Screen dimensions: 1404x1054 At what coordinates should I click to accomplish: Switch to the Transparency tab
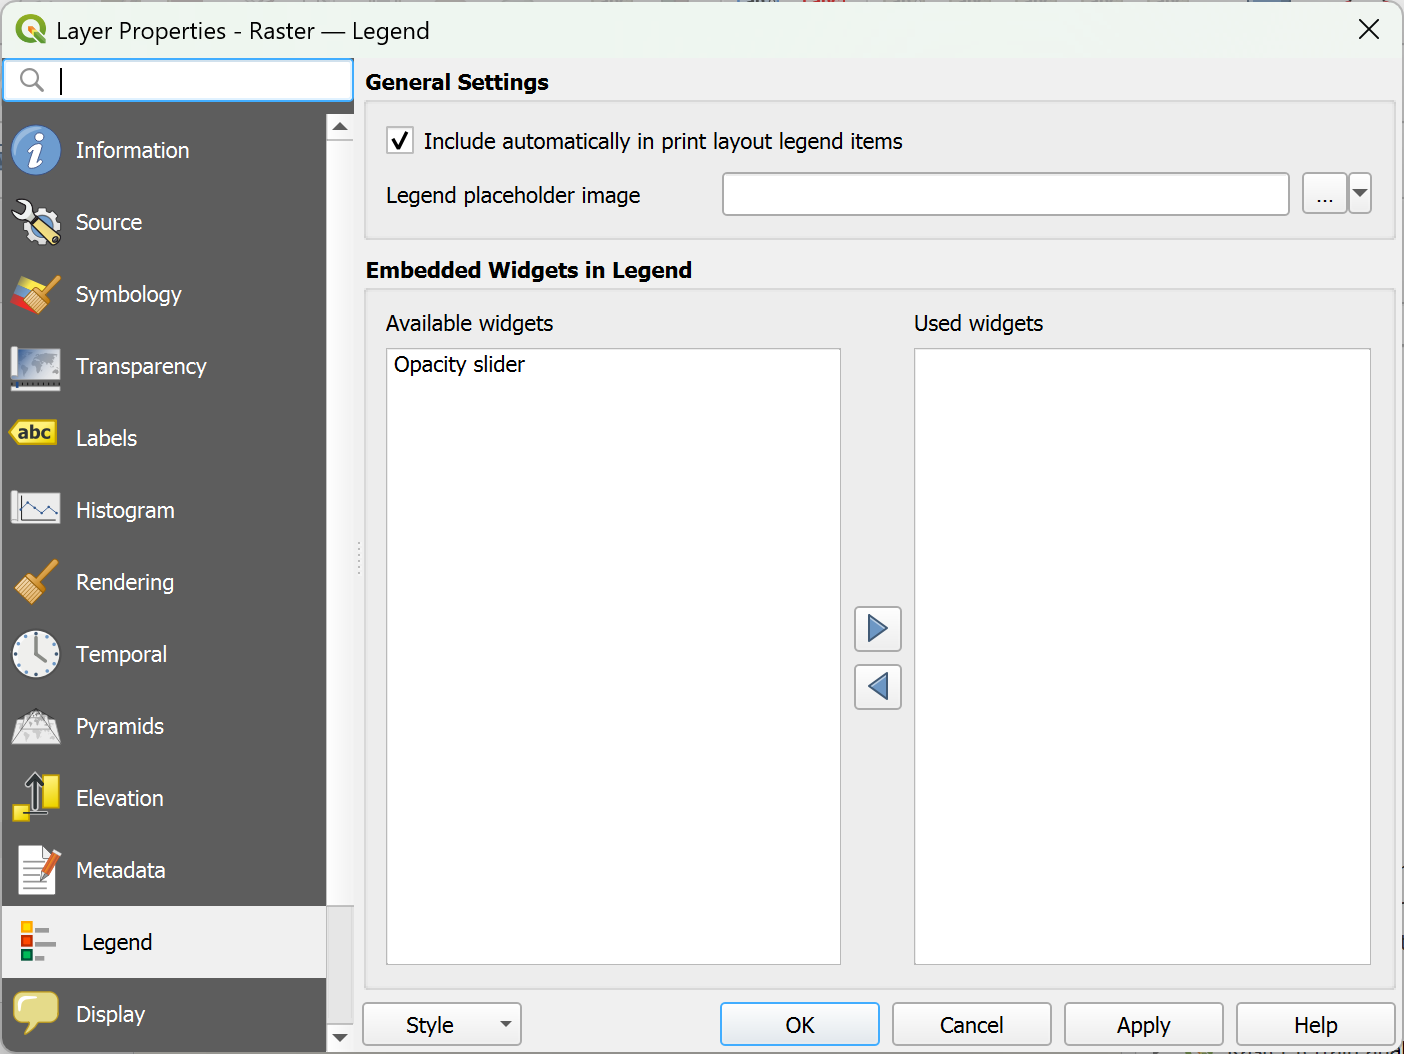[x=141, y=366]
